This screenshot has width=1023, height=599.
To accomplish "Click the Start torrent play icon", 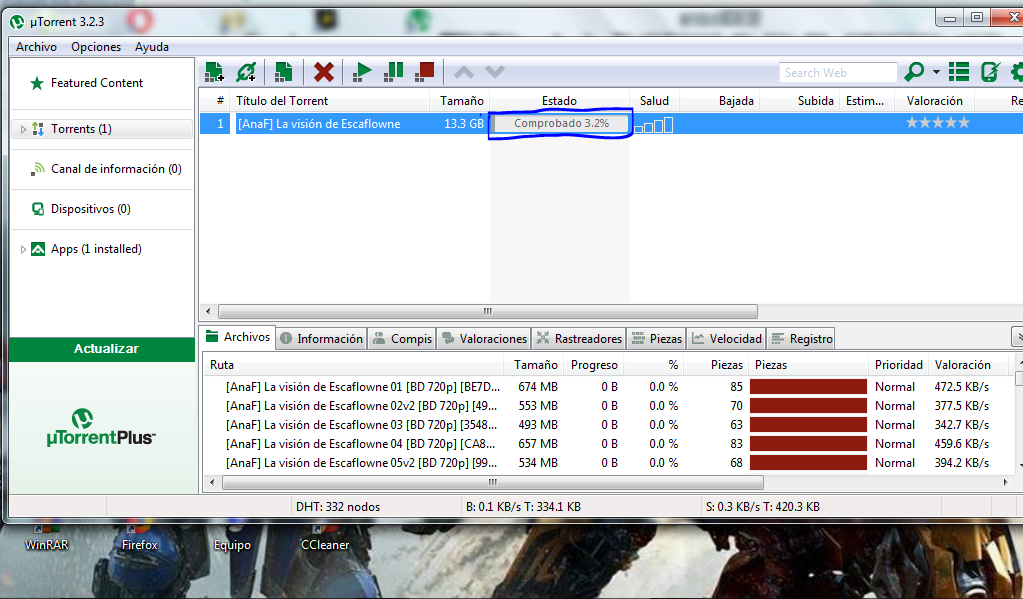I will (361, 71).
